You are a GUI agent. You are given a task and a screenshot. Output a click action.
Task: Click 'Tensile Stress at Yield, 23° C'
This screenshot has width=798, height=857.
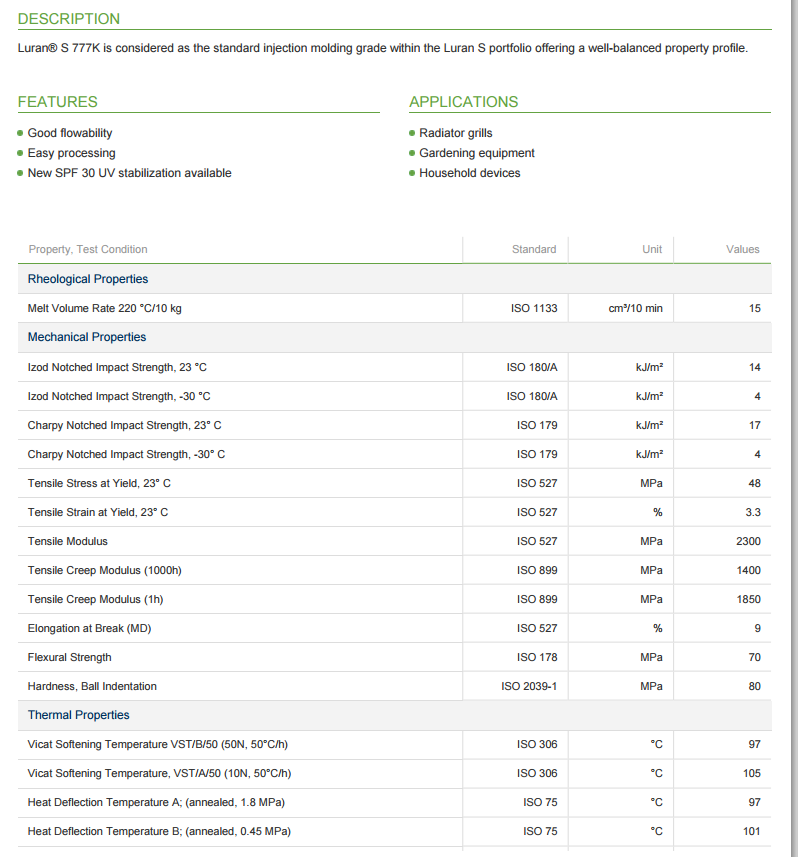pyautogui.click(x=99, y=483)
